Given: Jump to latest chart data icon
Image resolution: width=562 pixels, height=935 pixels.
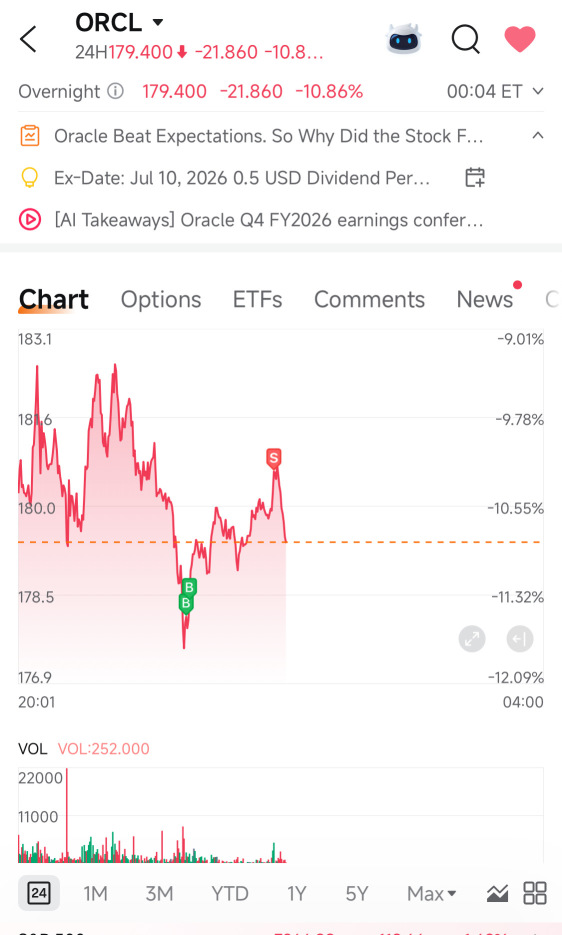Looking at the screenshot, I should coord(520,639).
